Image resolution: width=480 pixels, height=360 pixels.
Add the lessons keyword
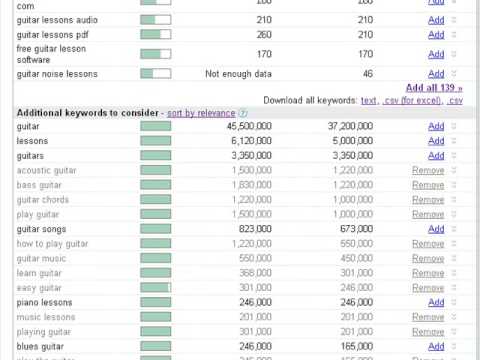[436, 141]
